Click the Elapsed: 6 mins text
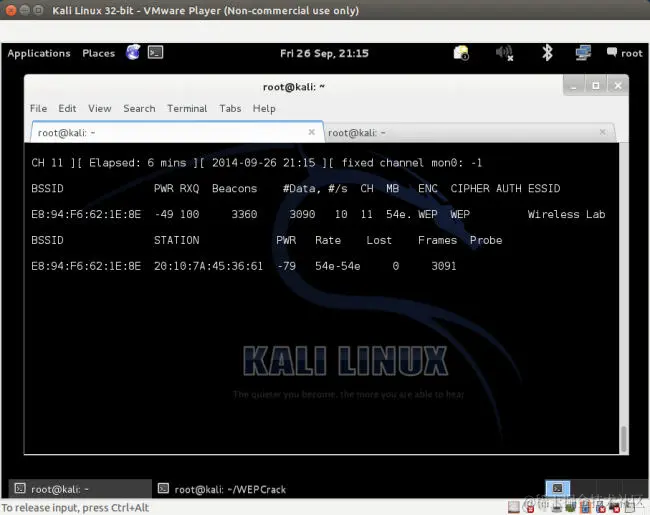The height and width of the screenshot is (515, 650). click(138, 163)
